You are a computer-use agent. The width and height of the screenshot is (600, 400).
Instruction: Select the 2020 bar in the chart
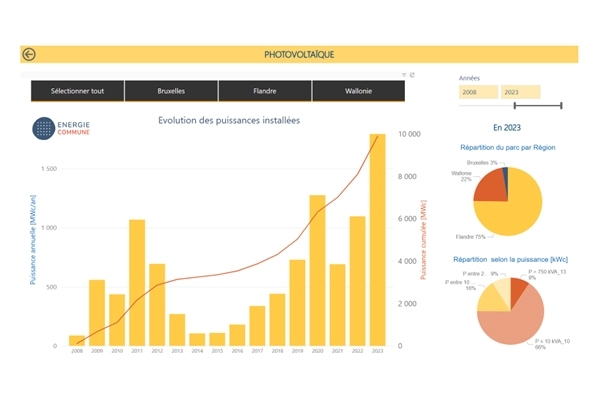click(317, 271)
